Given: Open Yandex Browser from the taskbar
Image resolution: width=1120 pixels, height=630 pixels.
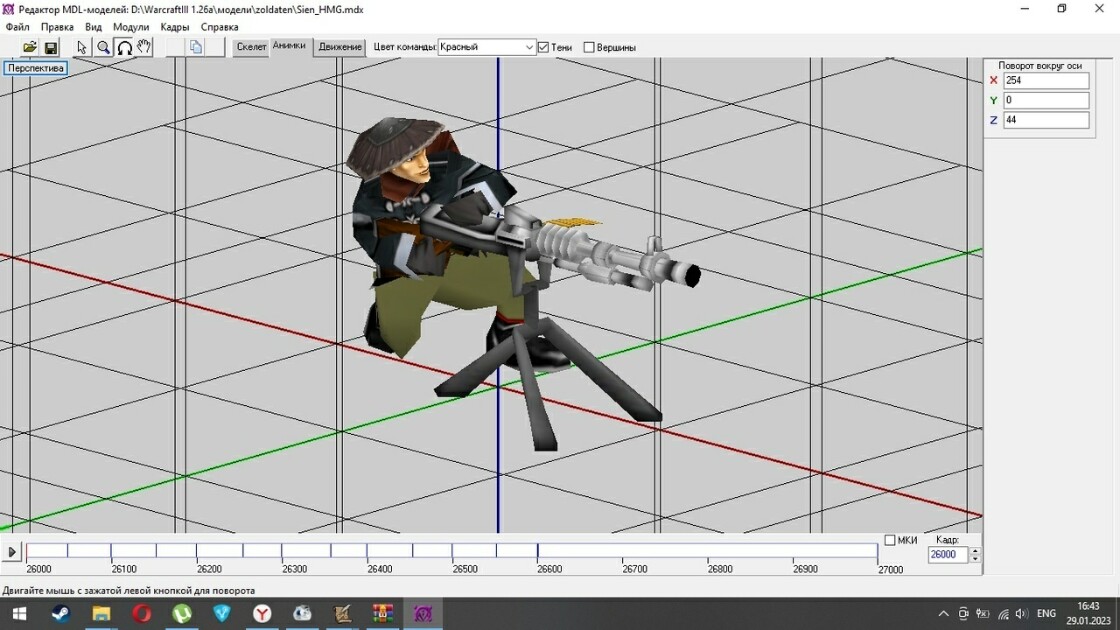Looking at the screenshot, I should tap(262, 614).
